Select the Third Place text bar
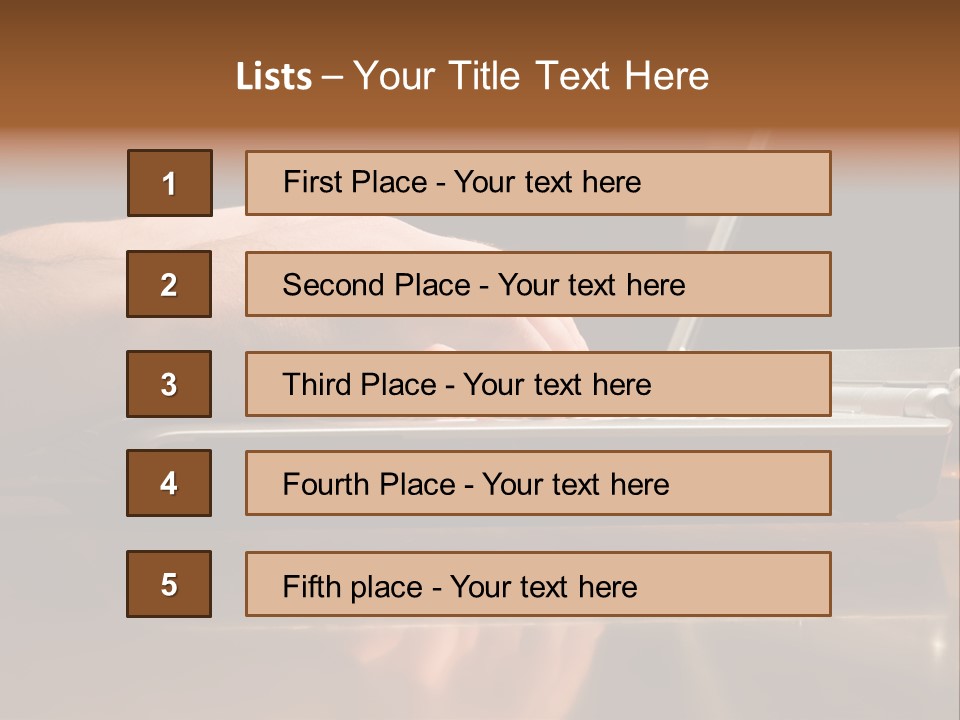 (538, 384)
